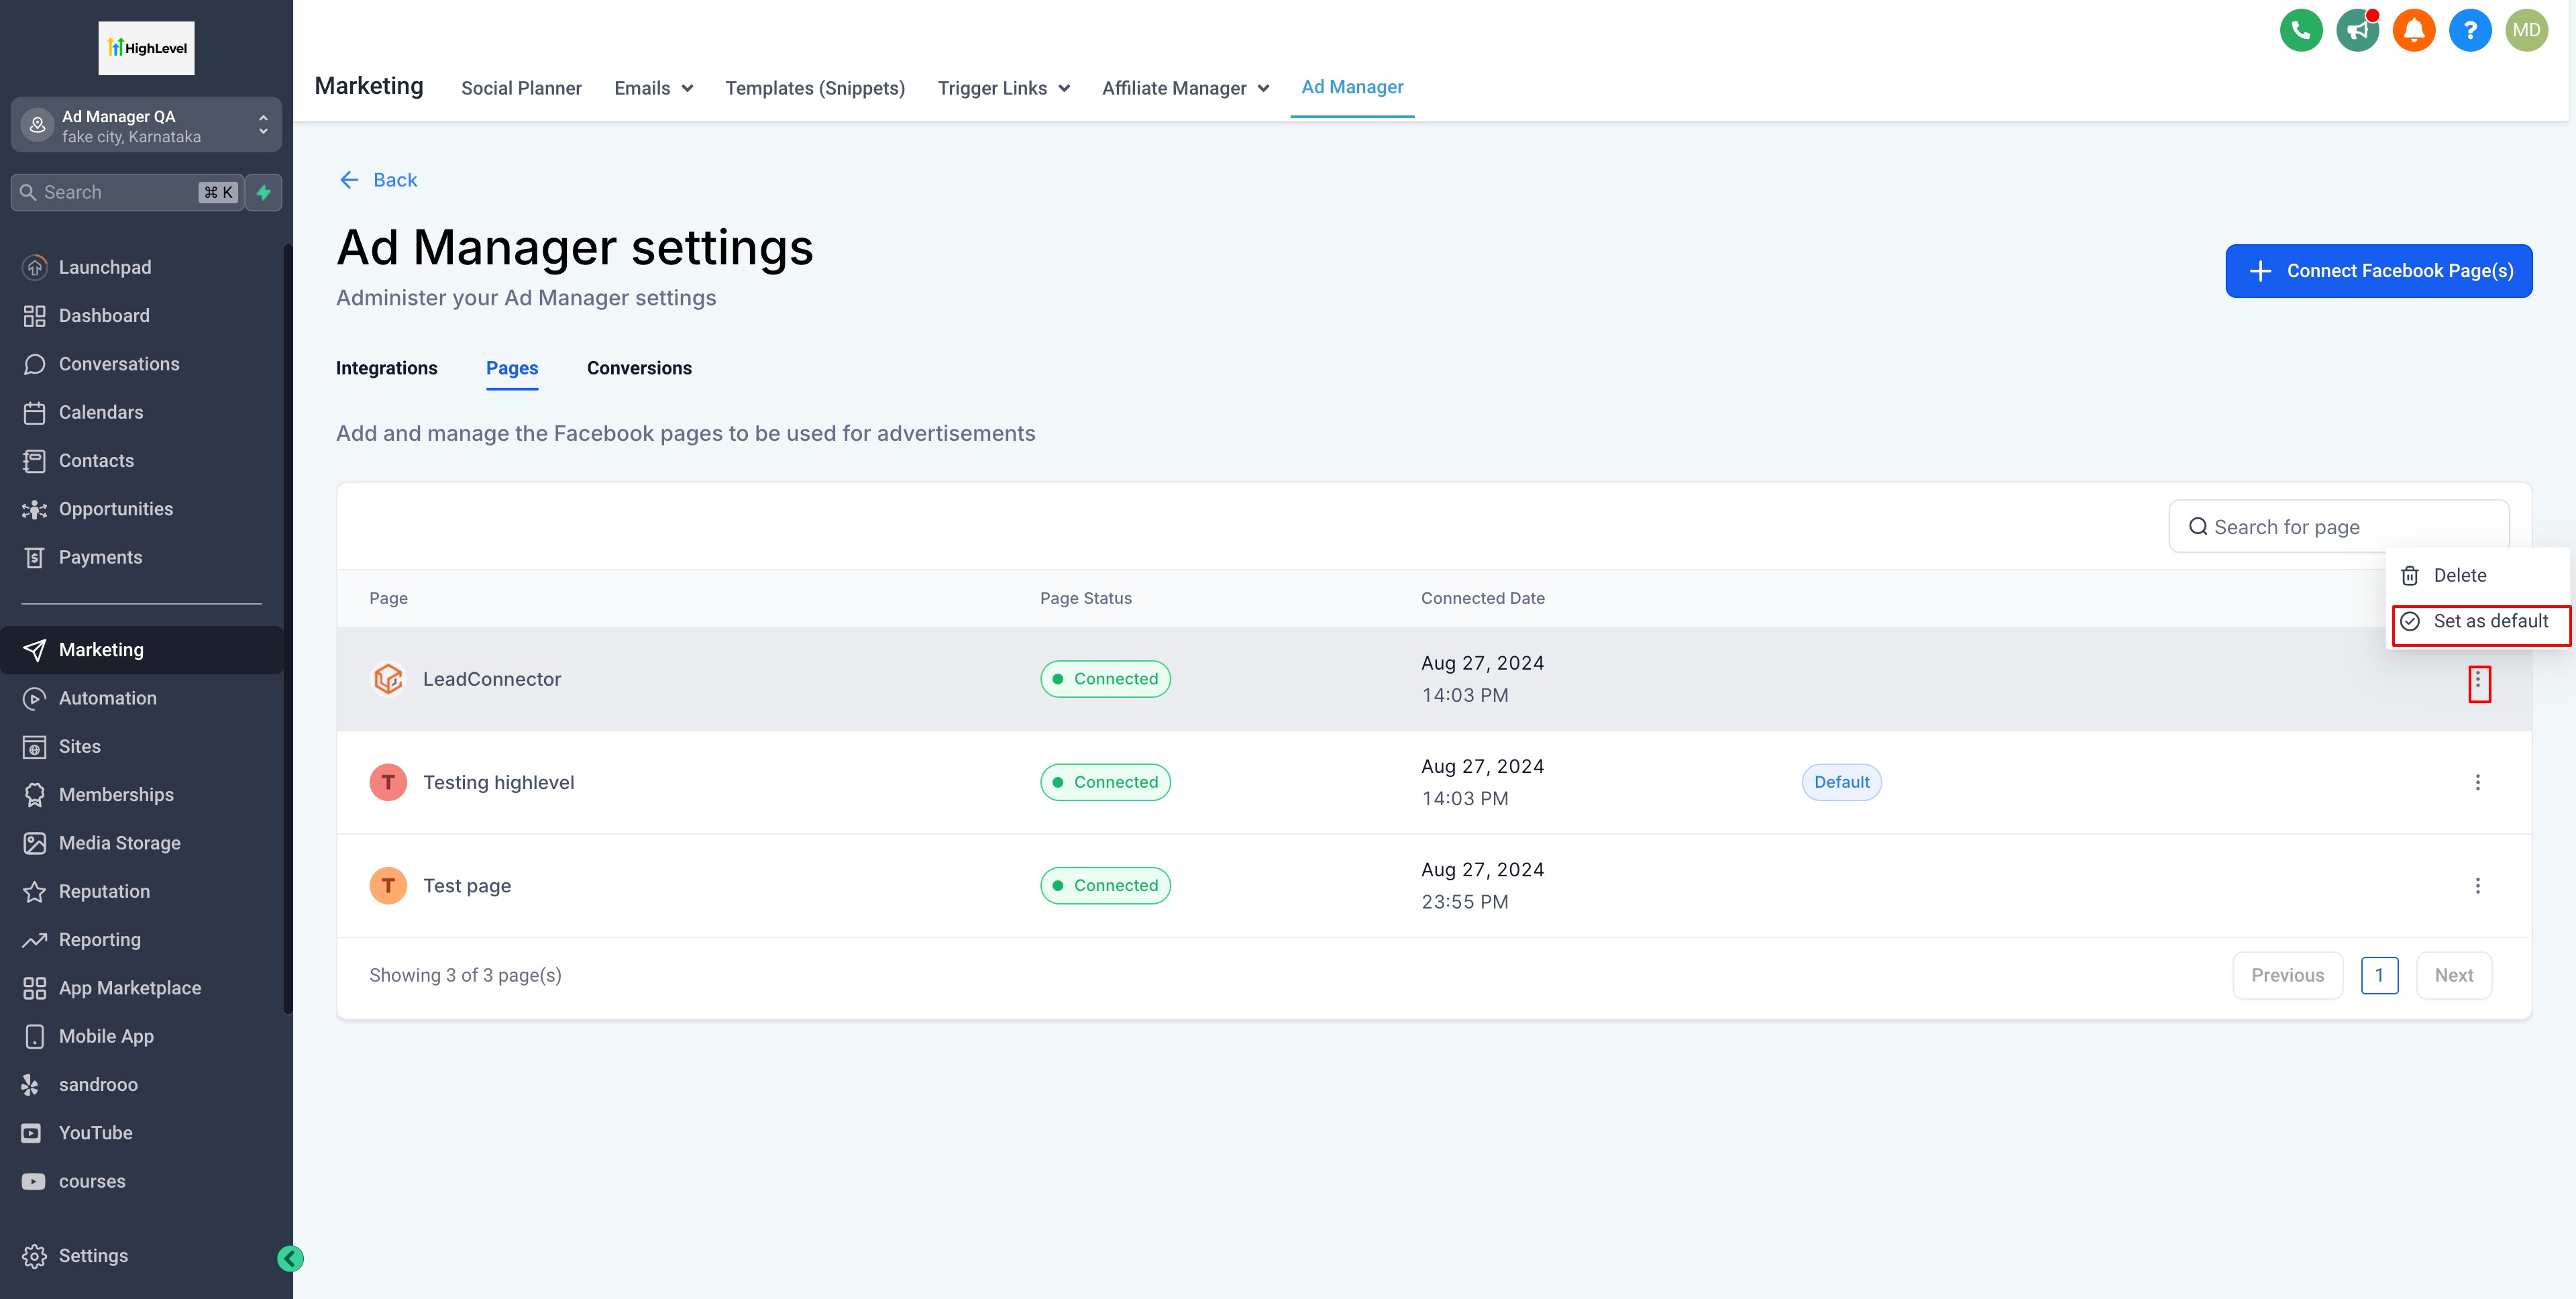Viewport: 2576px width, 1299px height.
Task: Collapse sidebar with green arrow button
Action: [x=290, y=1258]
